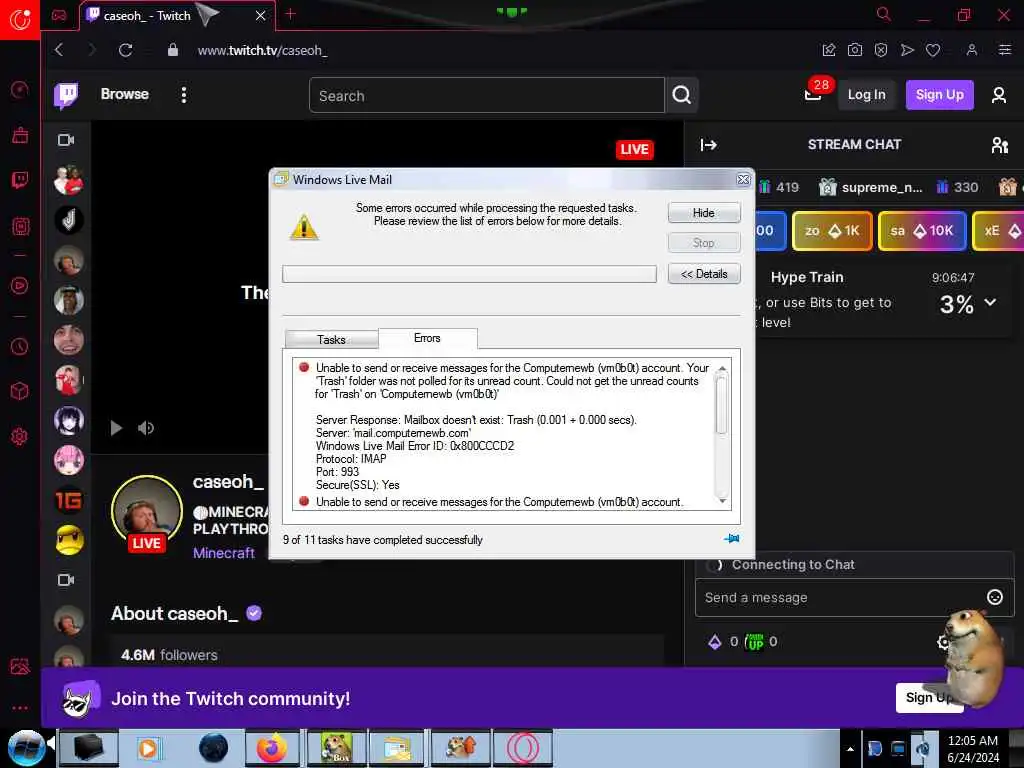This screenshot has width=1024, height=768.
Task: Click the Stop button in Live Mail
Action: pos(704,243)
